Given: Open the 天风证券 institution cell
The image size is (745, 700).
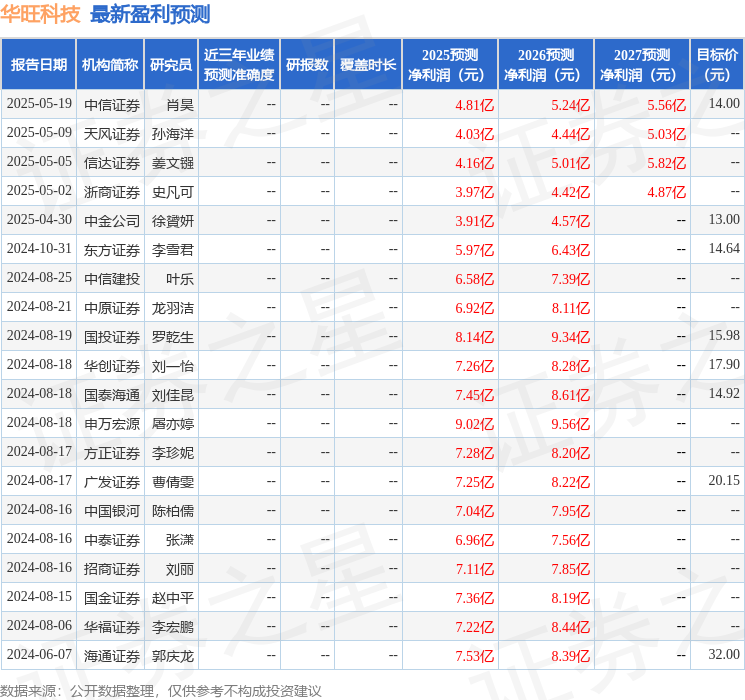Looking at the screenshot, I should pos(112,133).
